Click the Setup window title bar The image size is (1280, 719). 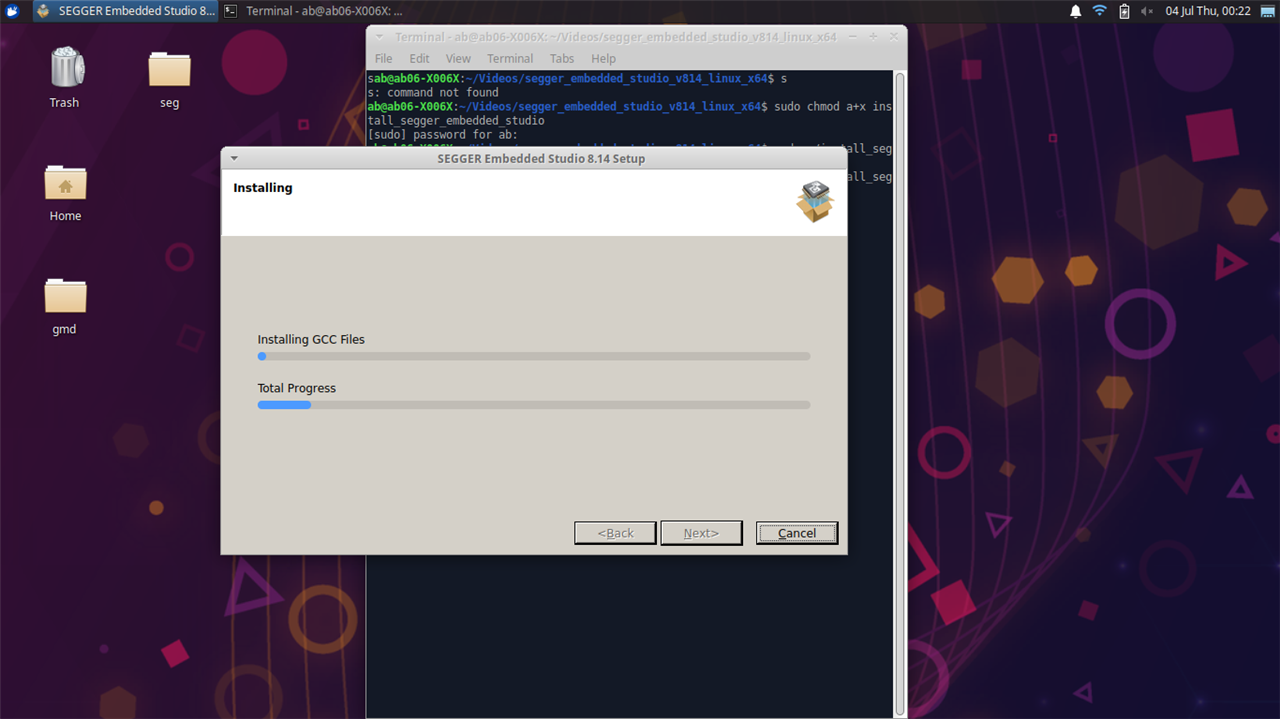click(x=534, y=158)
